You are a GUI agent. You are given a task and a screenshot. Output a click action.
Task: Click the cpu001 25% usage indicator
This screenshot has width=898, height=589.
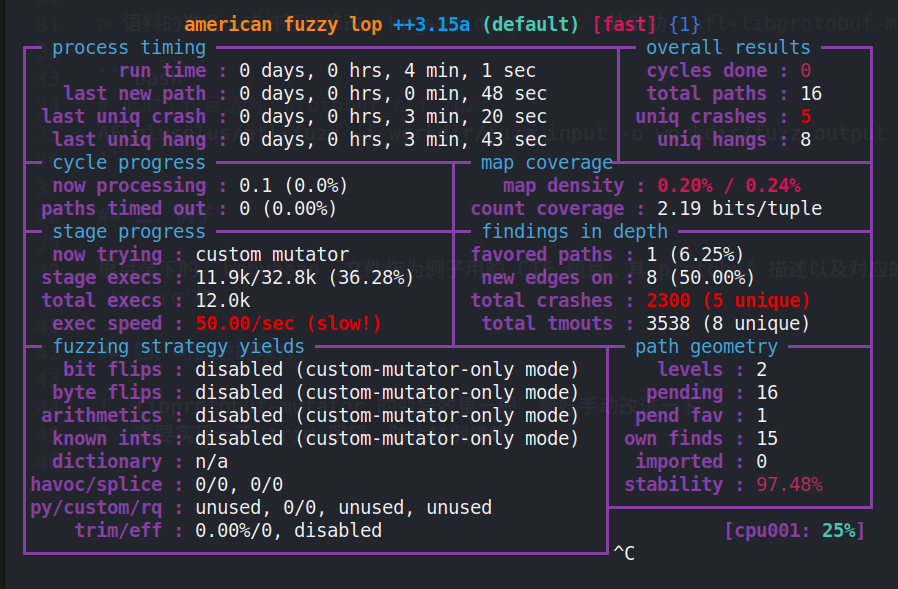(x=794, y=530)
